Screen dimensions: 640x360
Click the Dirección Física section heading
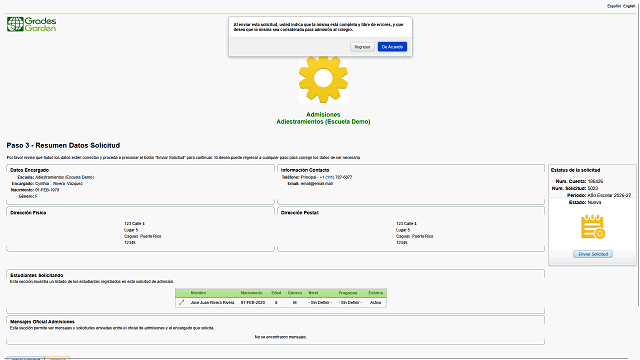pos(28,213)
